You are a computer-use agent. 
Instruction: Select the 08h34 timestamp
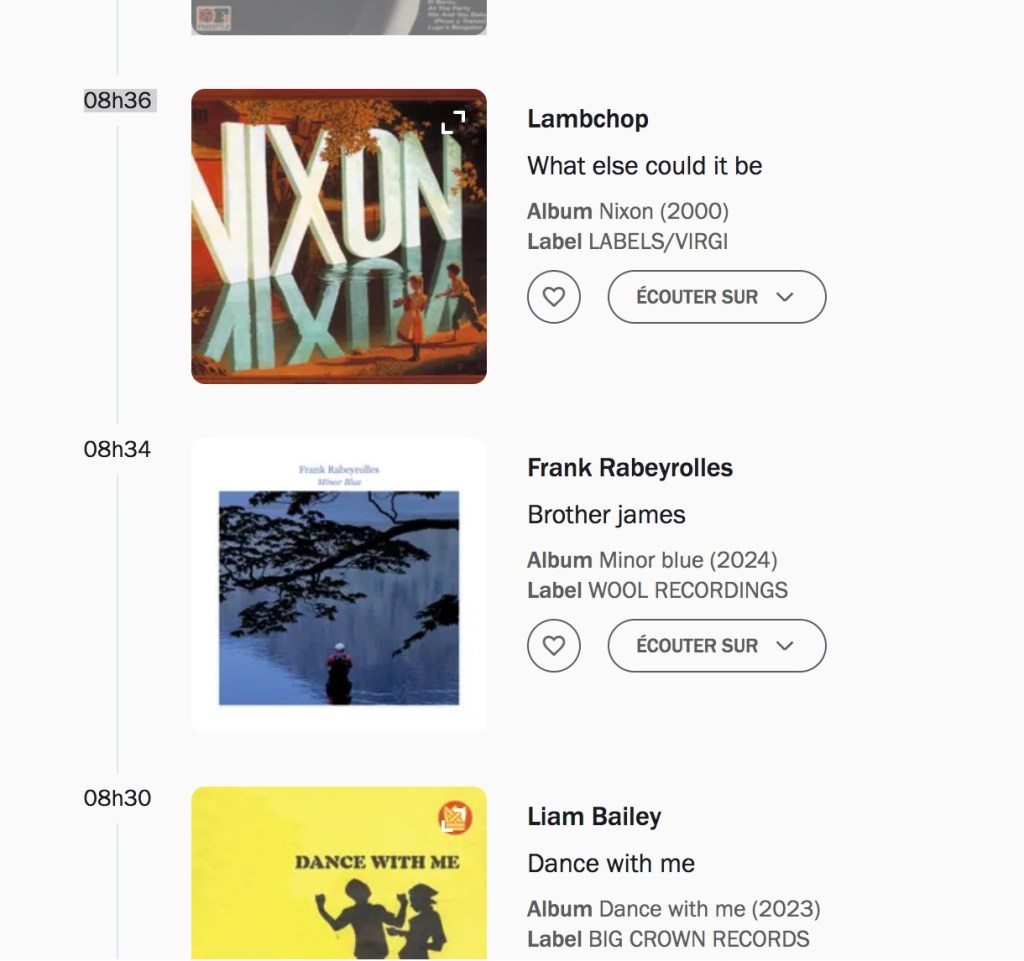118,450
